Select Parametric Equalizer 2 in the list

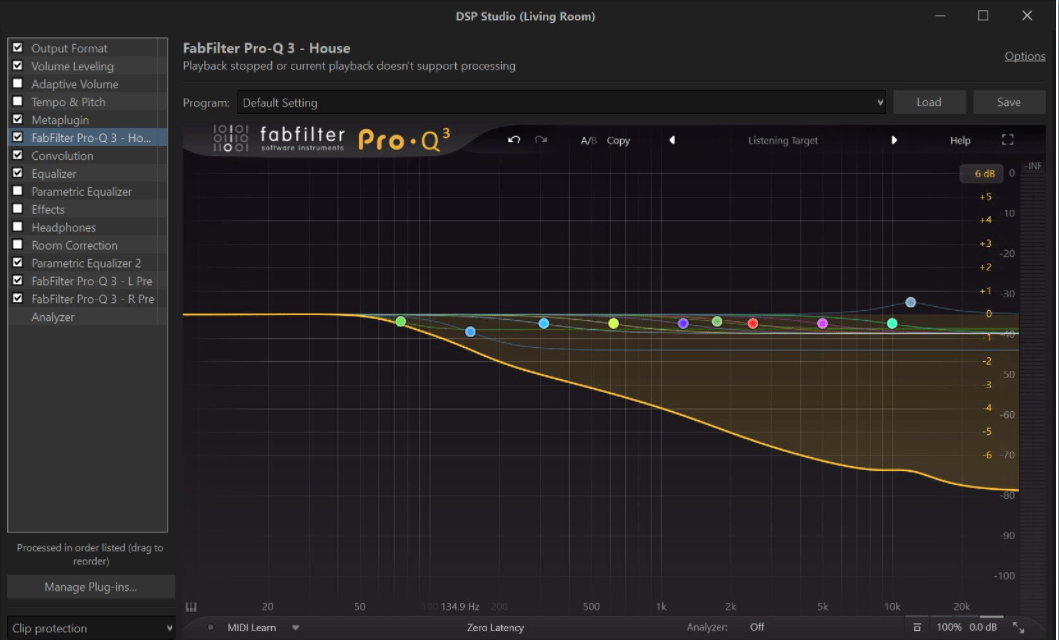point(86,263)
